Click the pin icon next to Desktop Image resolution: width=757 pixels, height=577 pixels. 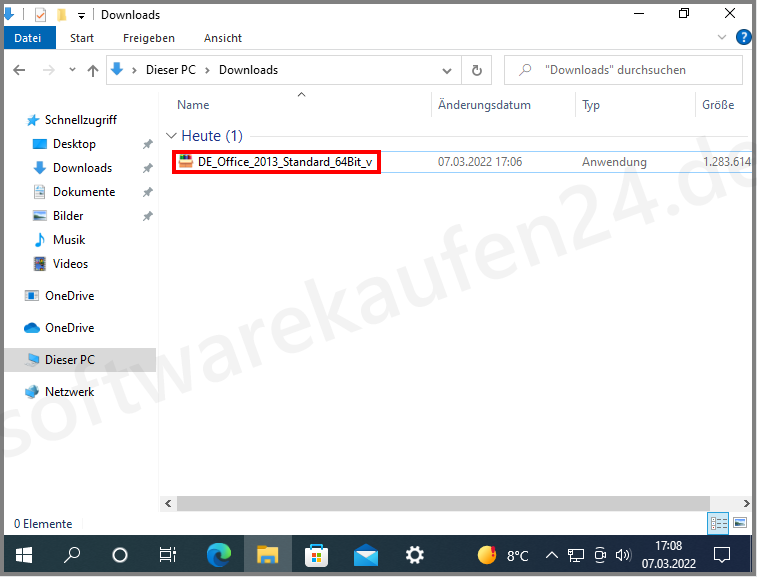(x=148, y=144)
